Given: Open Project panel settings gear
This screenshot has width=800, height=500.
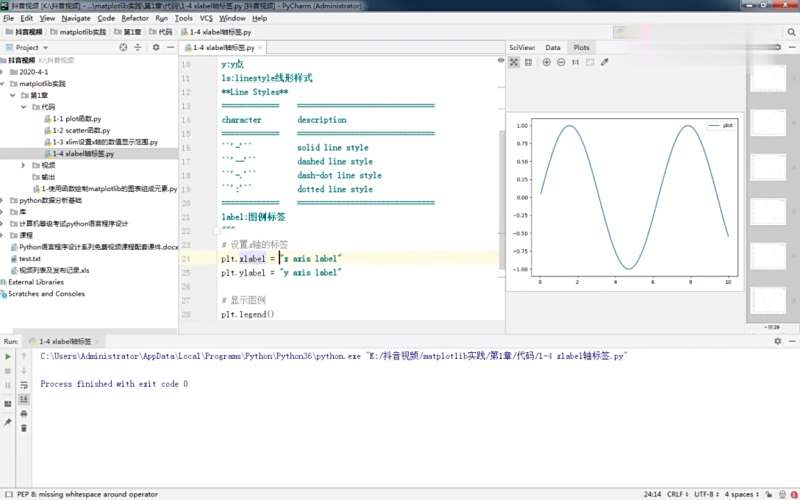Looking at the screenshot, I should [156, 47].
